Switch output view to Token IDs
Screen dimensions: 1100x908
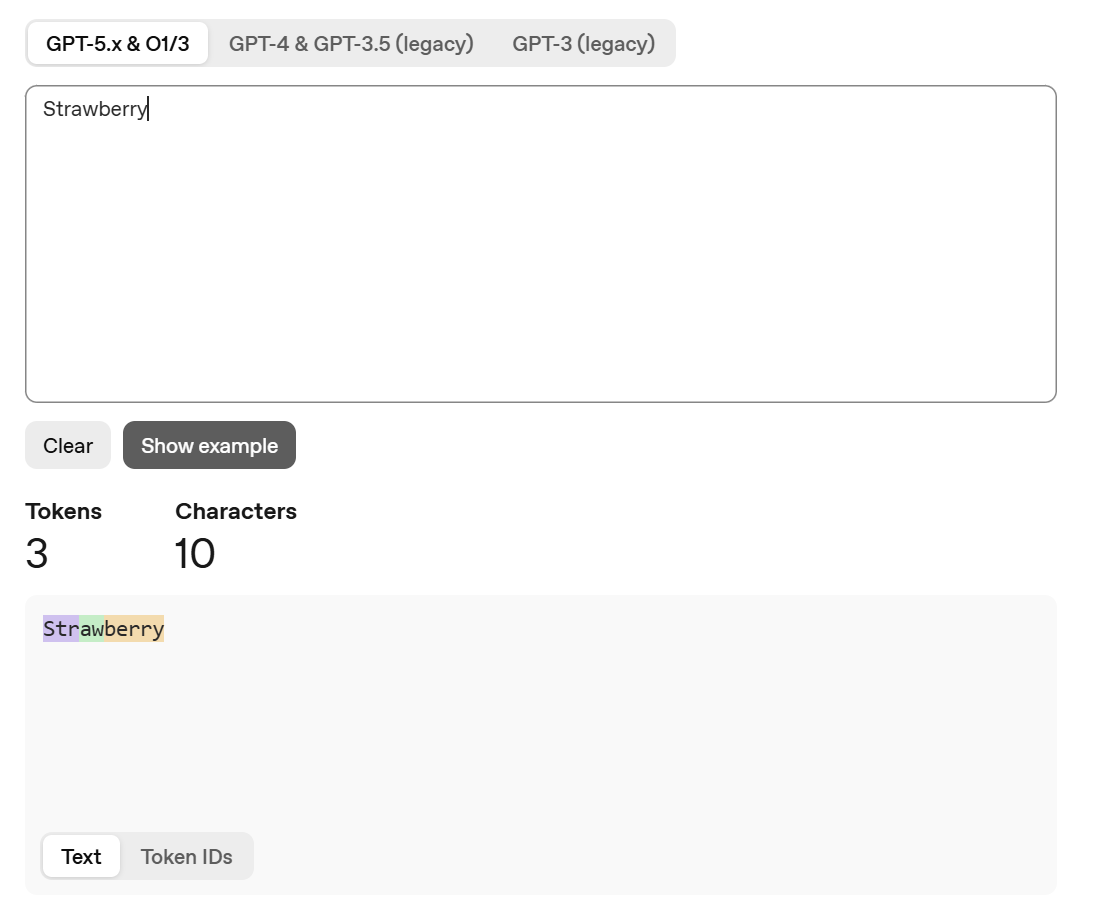(187, 856)
